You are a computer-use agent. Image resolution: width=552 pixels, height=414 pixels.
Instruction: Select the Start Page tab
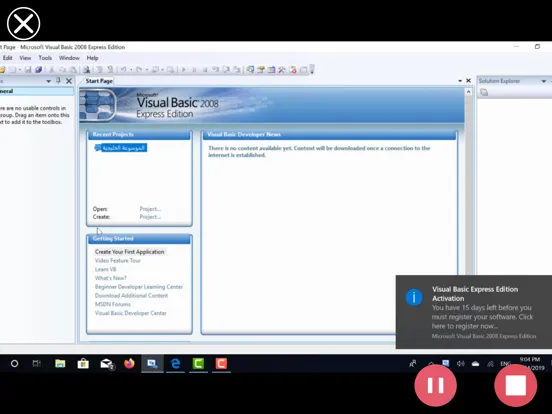(x=99, y=81)
